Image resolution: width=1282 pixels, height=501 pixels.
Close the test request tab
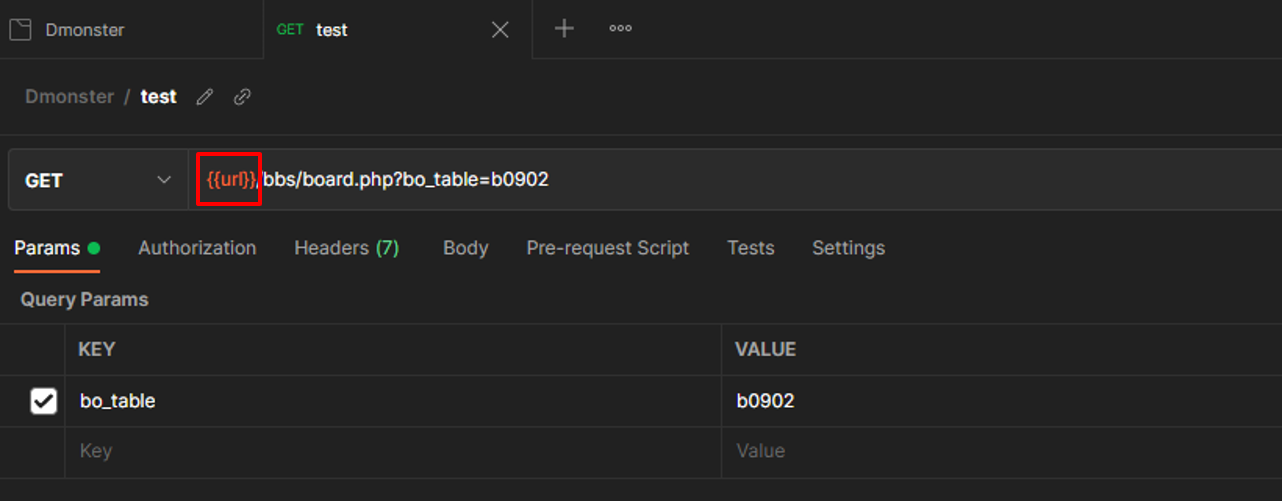click(500, 30)
